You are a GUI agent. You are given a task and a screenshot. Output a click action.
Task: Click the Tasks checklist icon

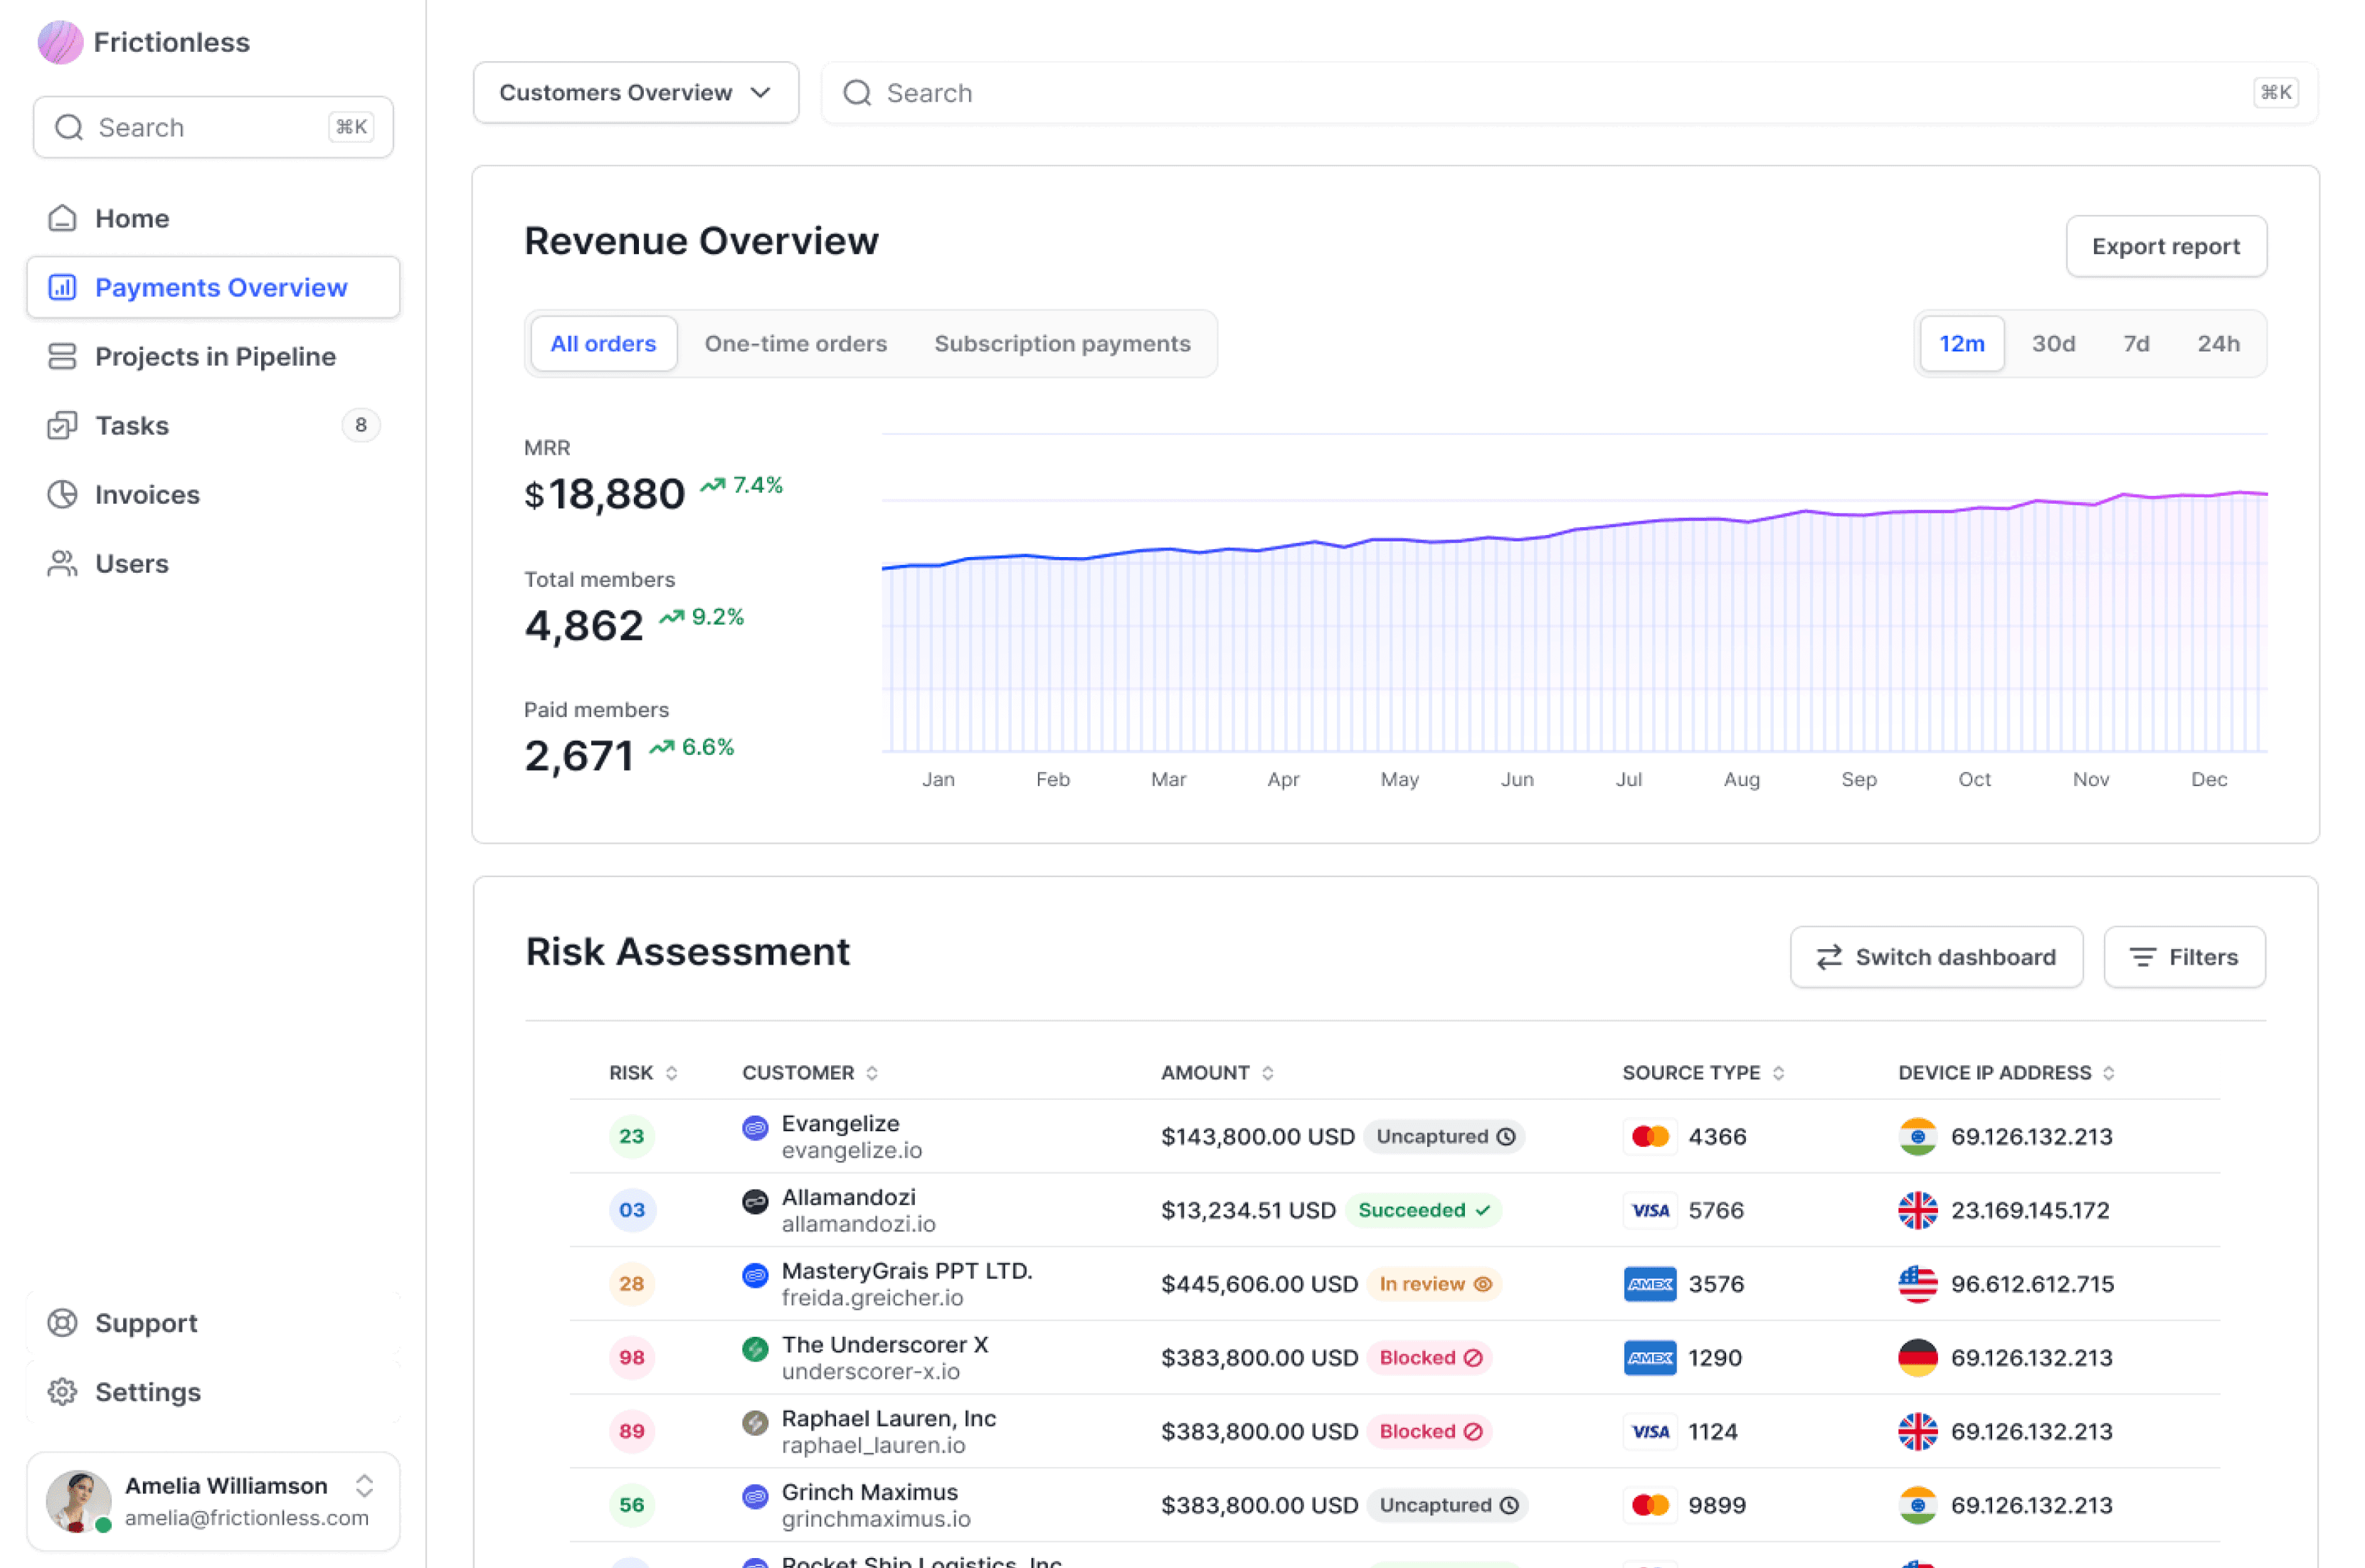pyautogui.click(x=62, y=425)
